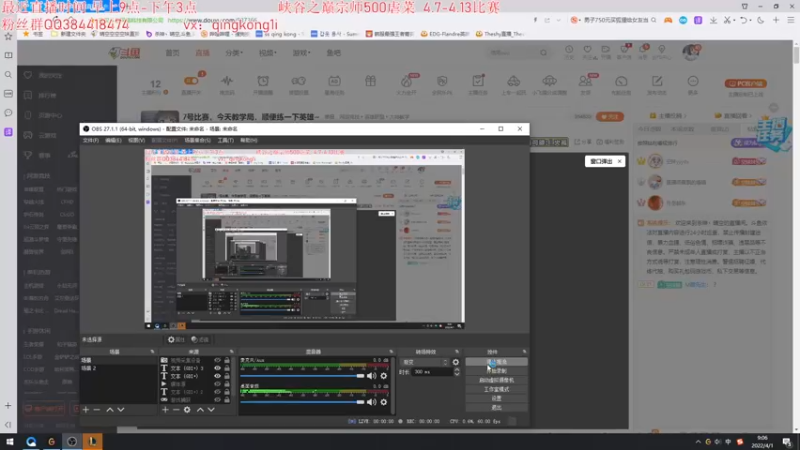Toggle visibility of video capture device source
The height and width of the screenshot is (450, 800).
click(217, 360)
